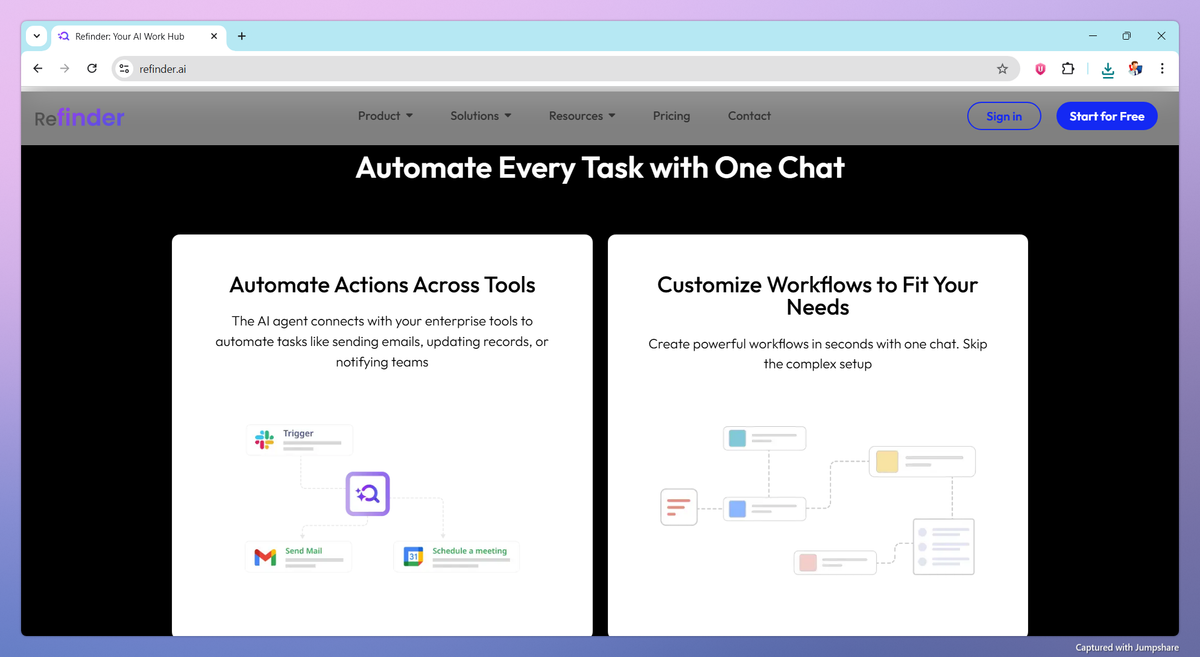The image size is (1200, 657).
Task: Click the checklist node in workflow diagram
Action: 944,546
